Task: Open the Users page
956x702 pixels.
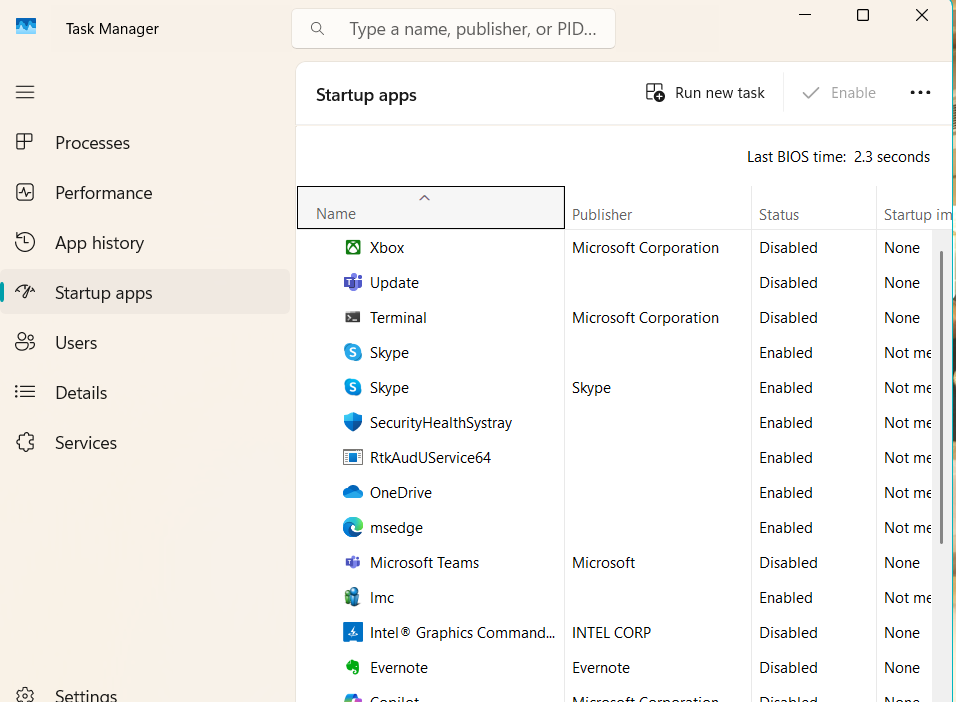Action: tap(144, 343)
